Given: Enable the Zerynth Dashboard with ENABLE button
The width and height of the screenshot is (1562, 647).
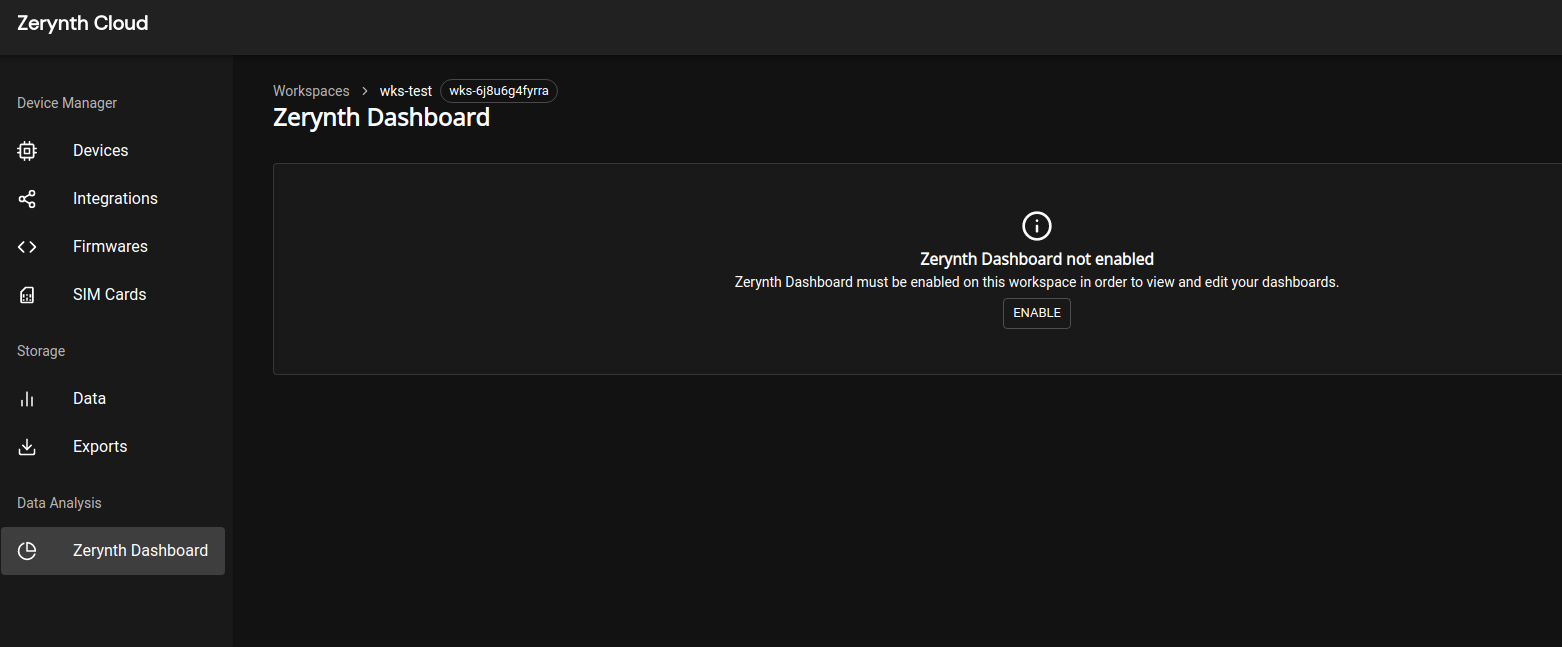Looking at the screenshot, I should point(1037,313).
